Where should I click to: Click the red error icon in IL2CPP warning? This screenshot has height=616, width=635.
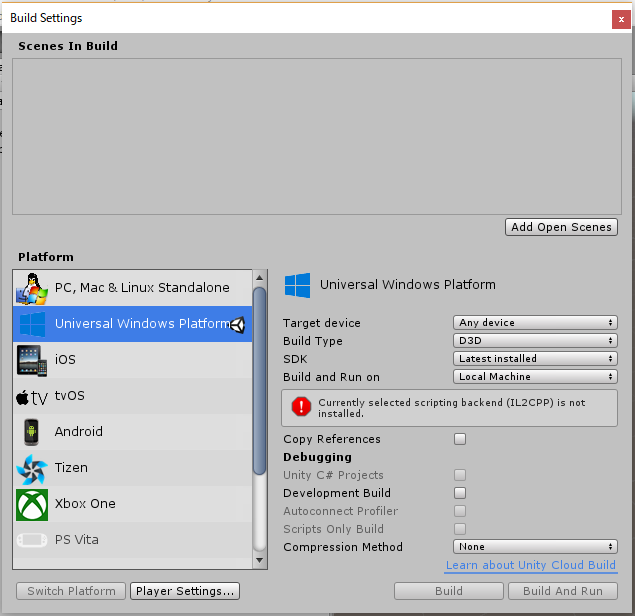point(301,406)
